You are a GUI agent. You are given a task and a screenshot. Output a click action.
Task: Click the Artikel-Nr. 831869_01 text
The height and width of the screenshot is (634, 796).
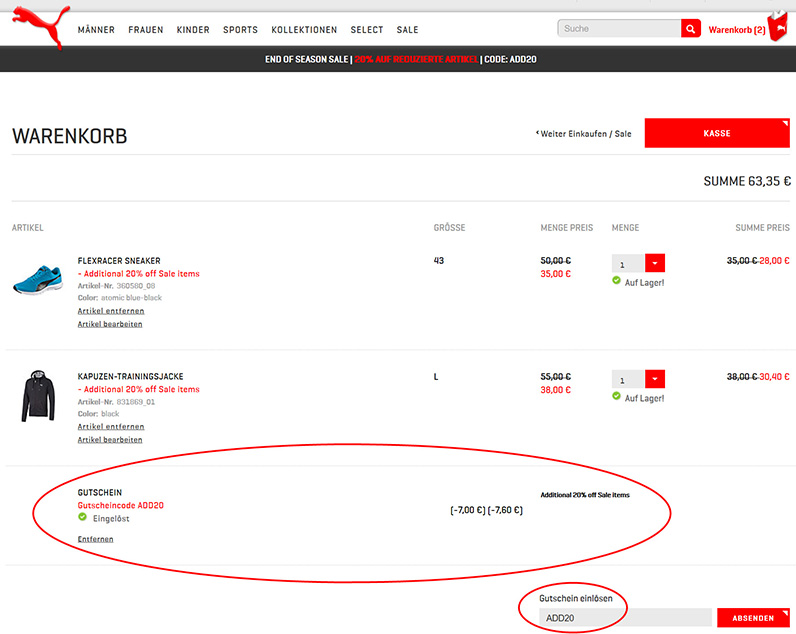click(116, 402)
